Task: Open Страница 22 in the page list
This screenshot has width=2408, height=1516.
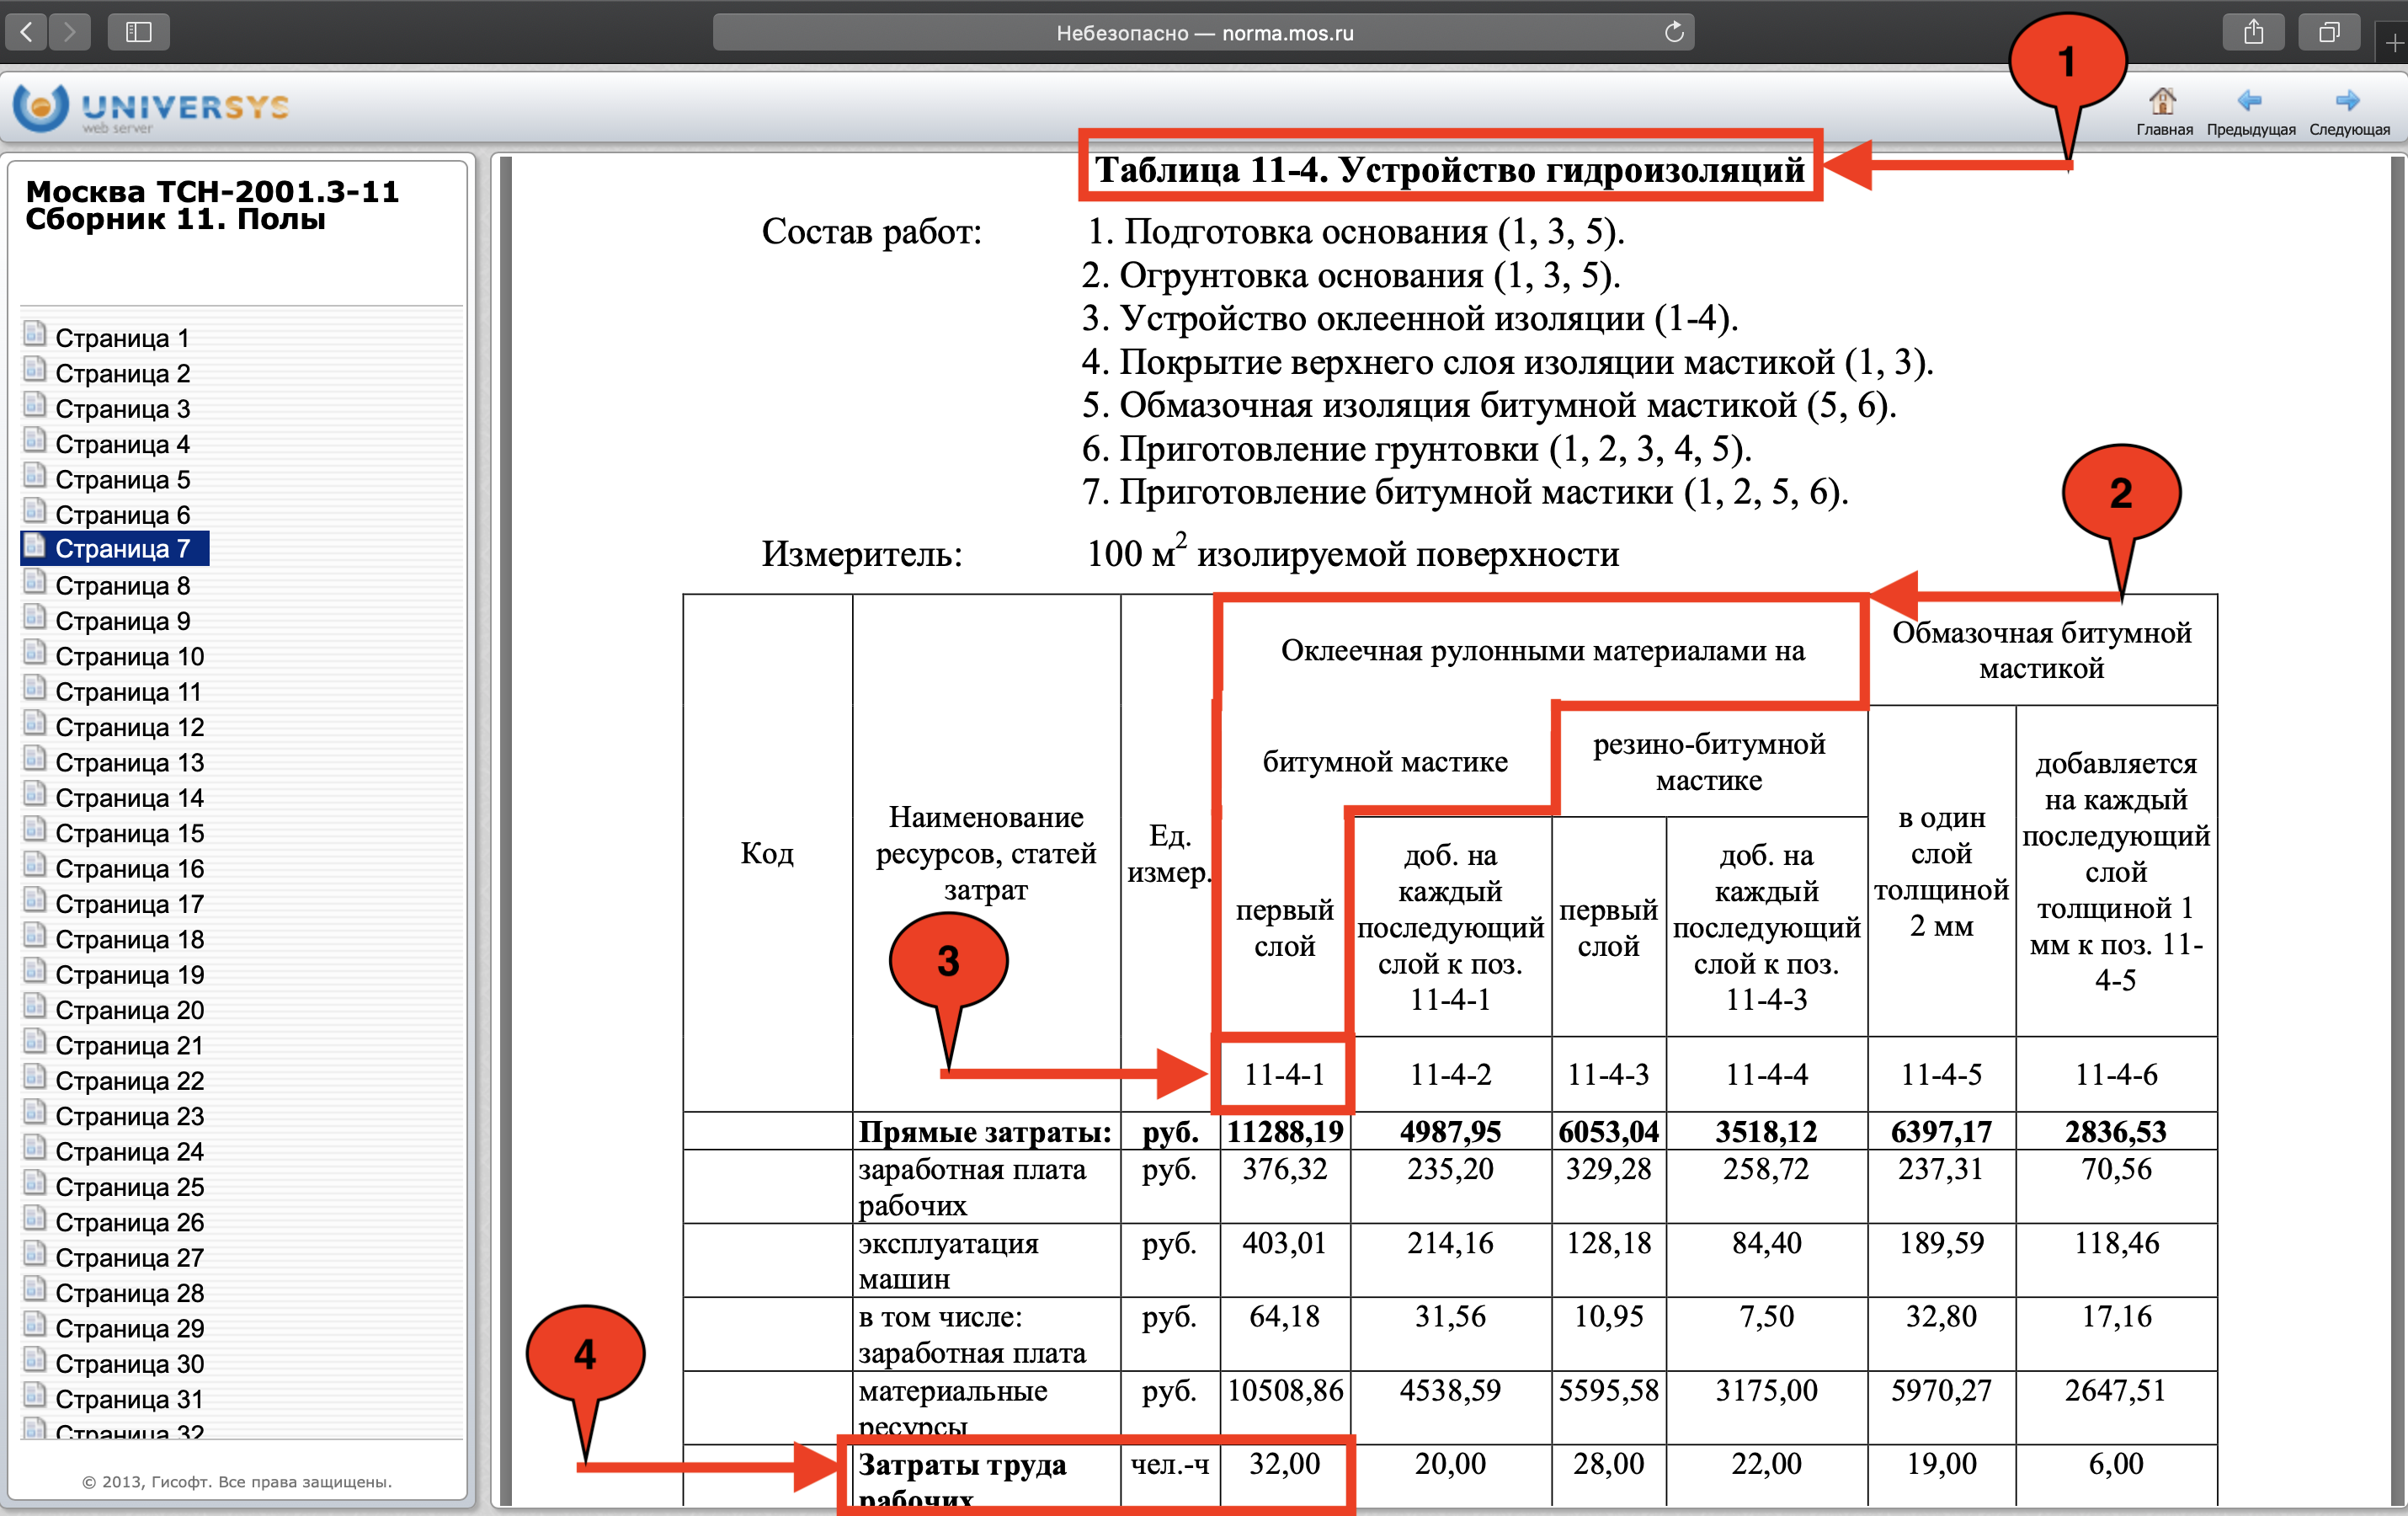Action: click(129, 1080)
